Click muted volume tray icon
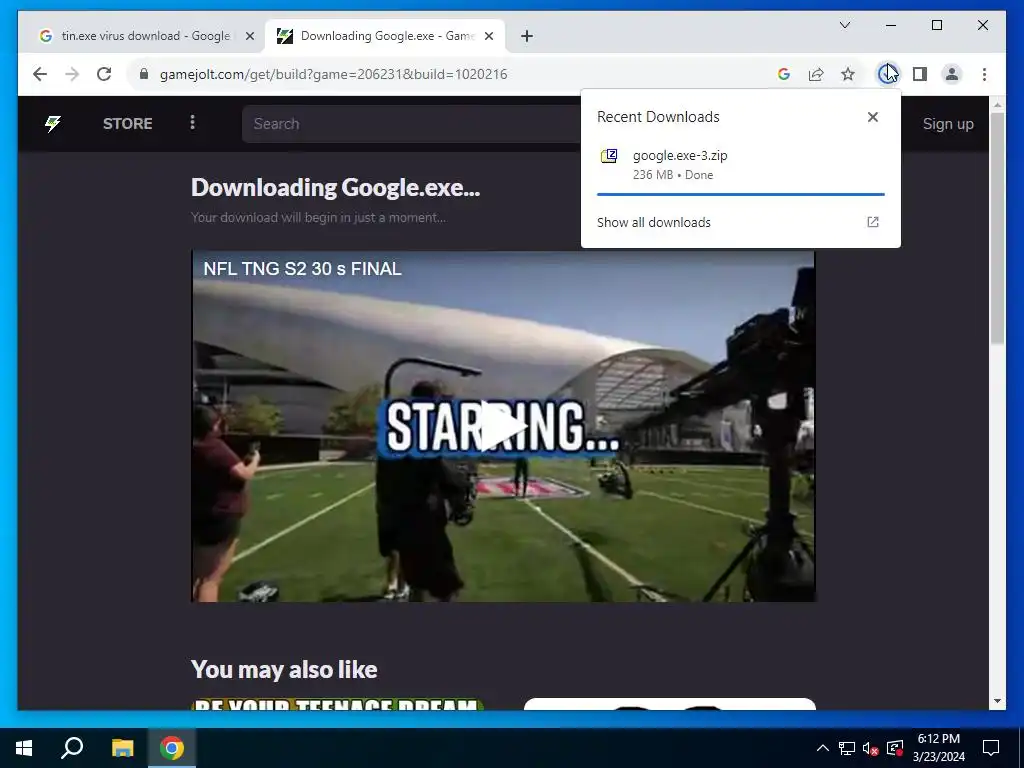The width and height of the screenshot is (1024, 768). point(871,748)
